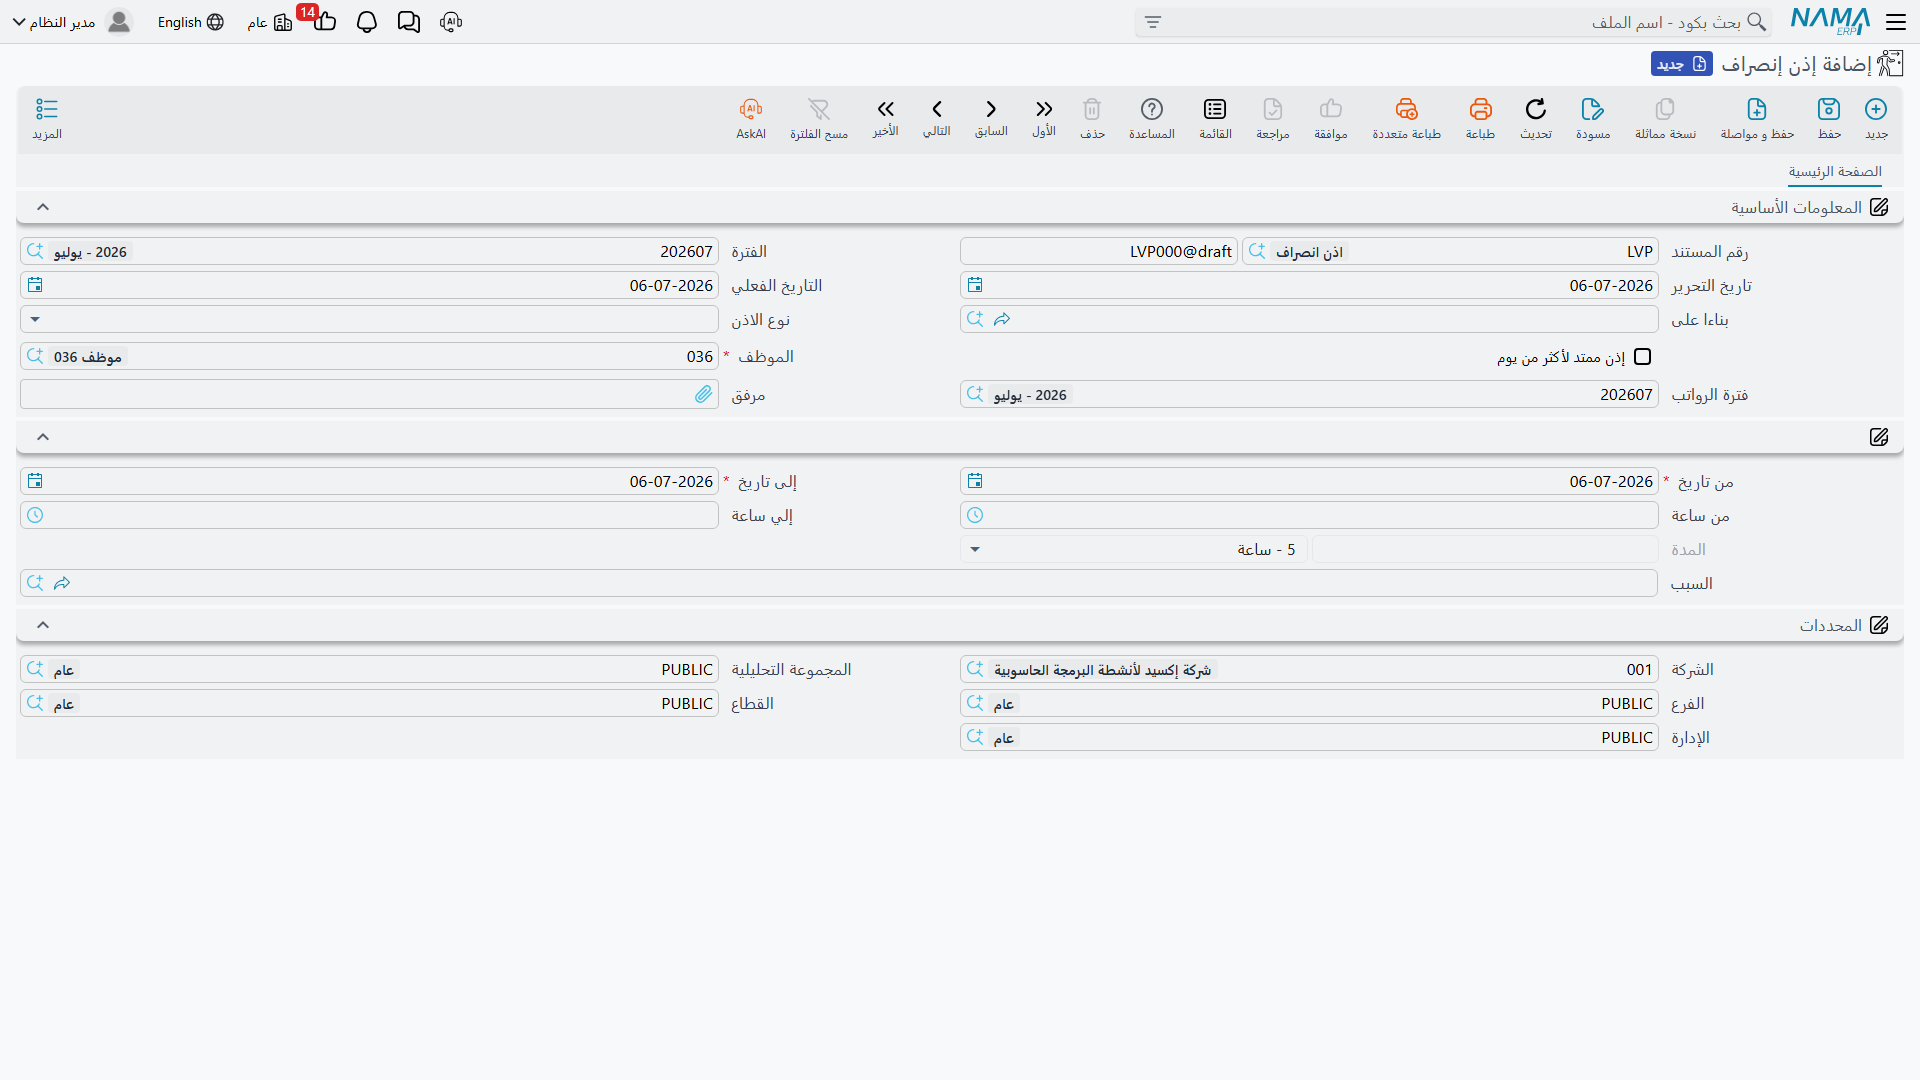Click the Approve (موافقة) thumbs-up icon

click(x=1331, y=109)
